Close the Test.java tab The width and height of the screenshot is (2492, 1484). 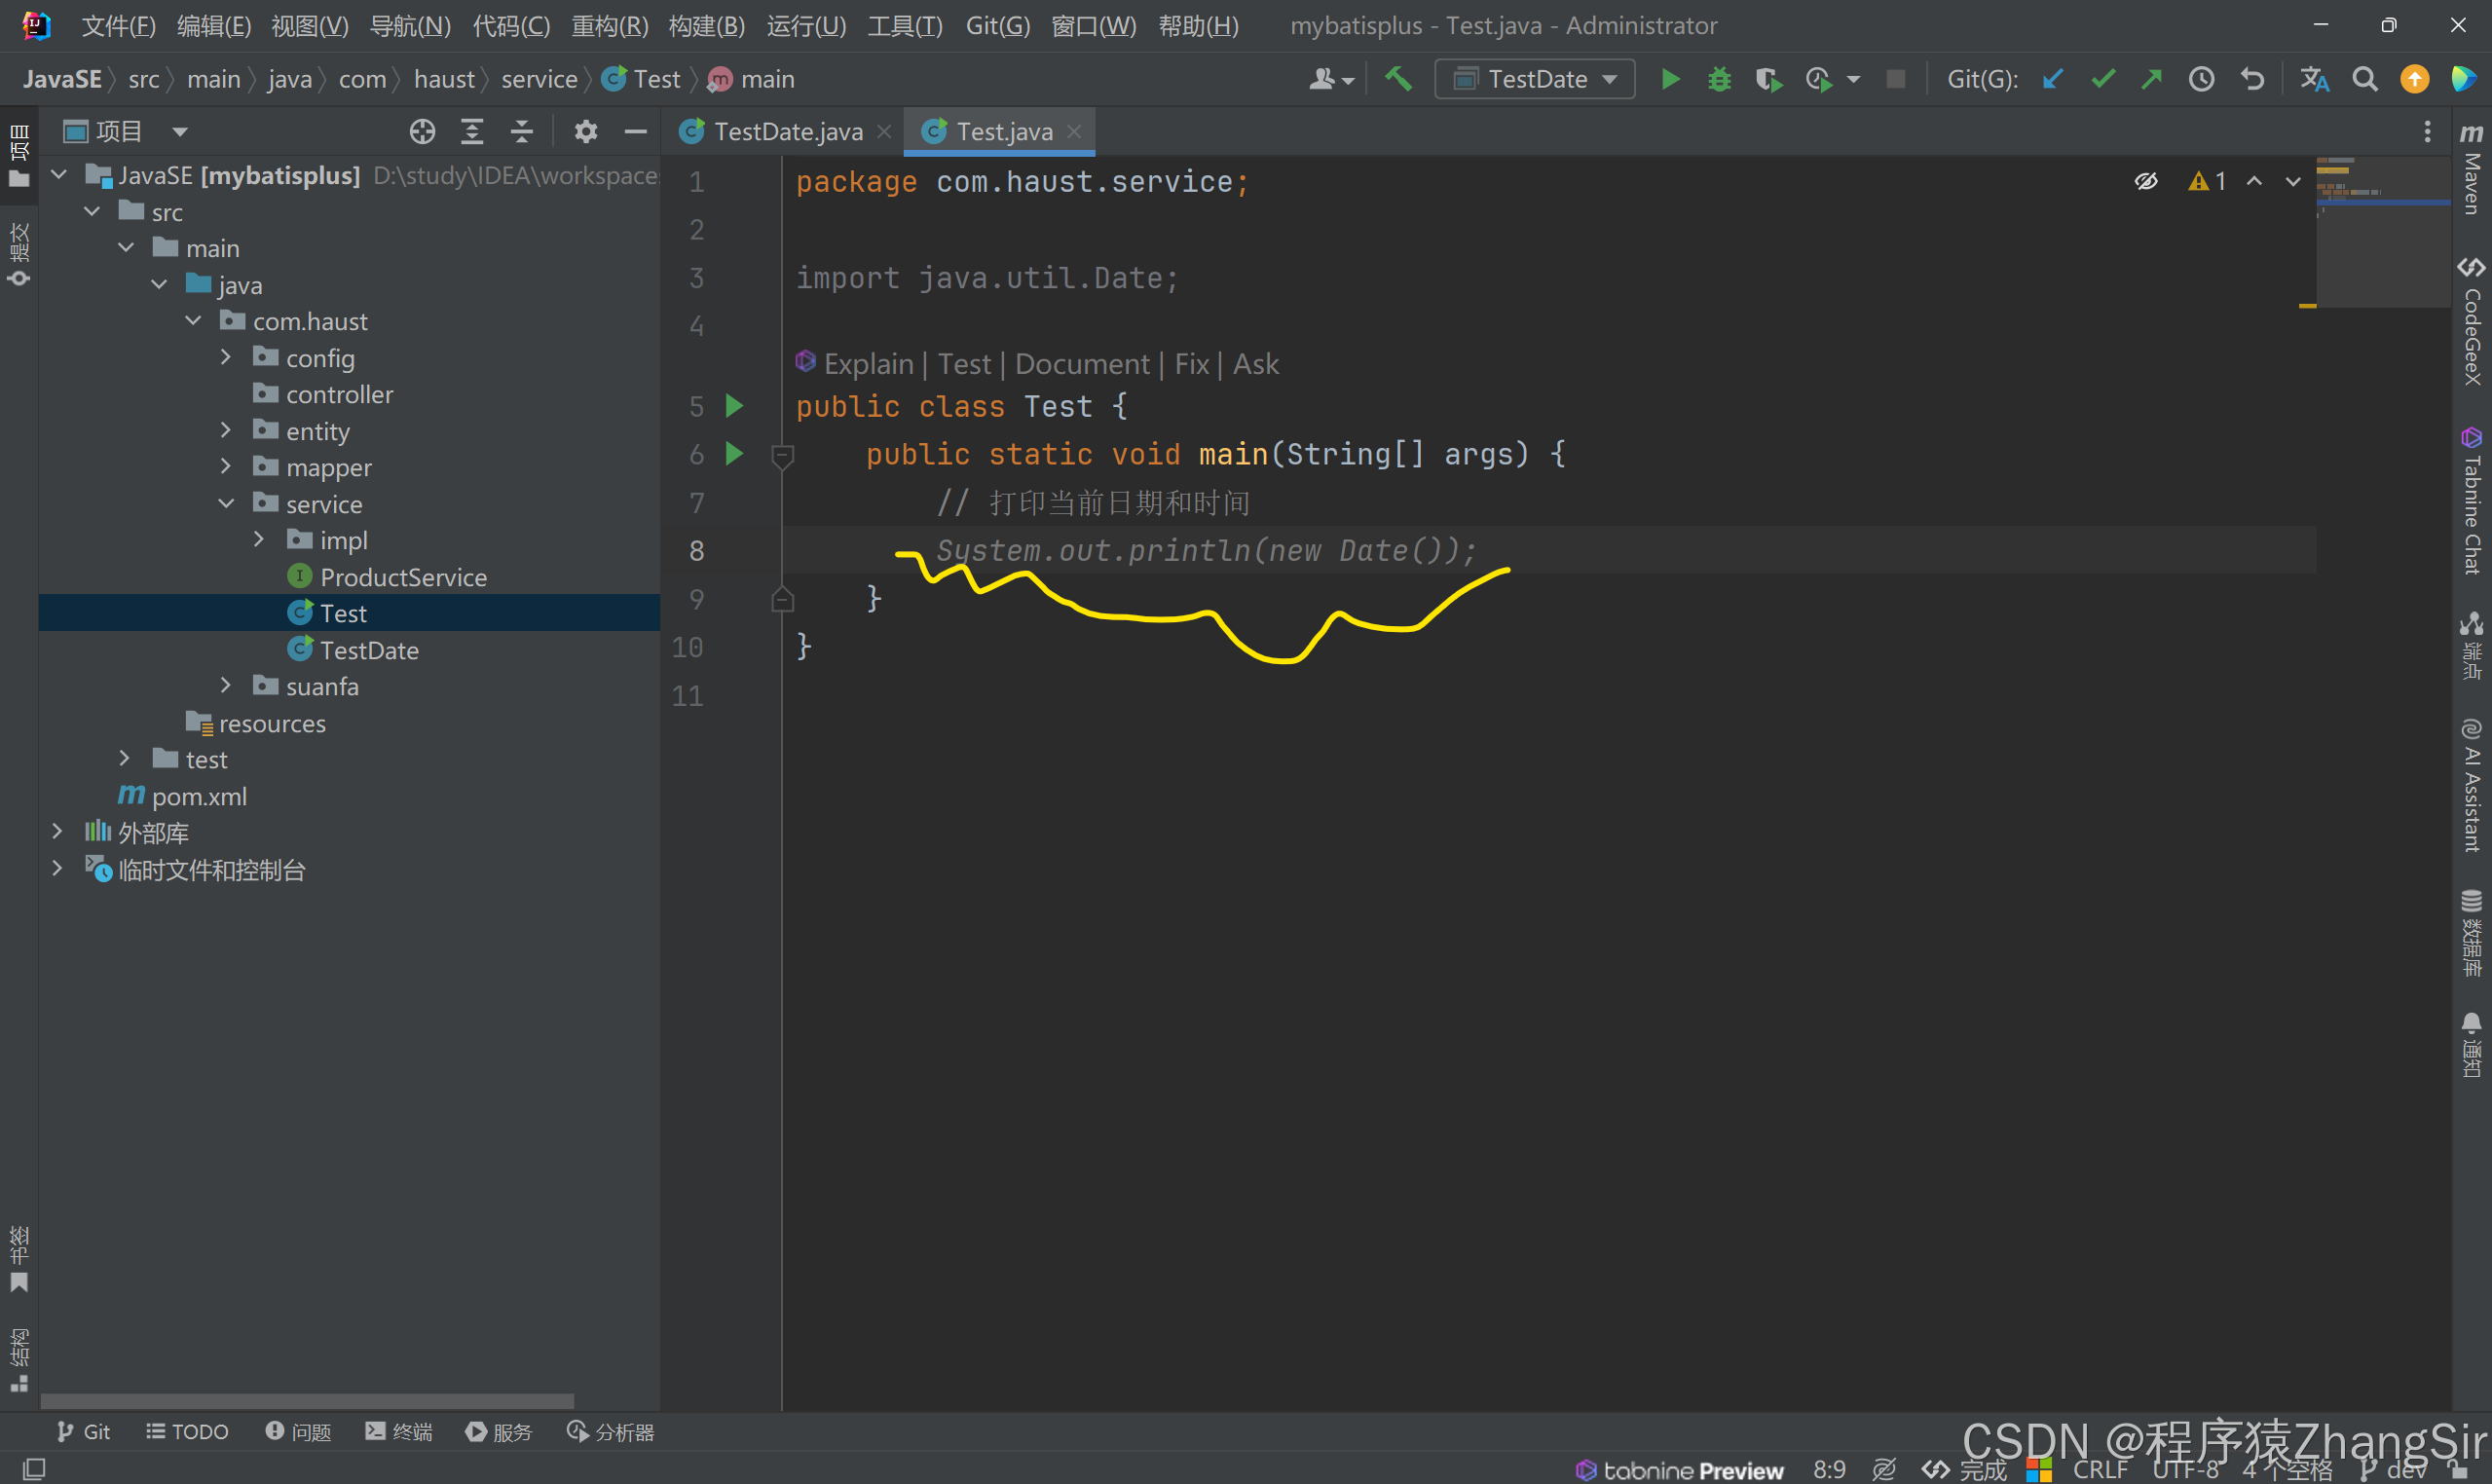point(1074,131)
